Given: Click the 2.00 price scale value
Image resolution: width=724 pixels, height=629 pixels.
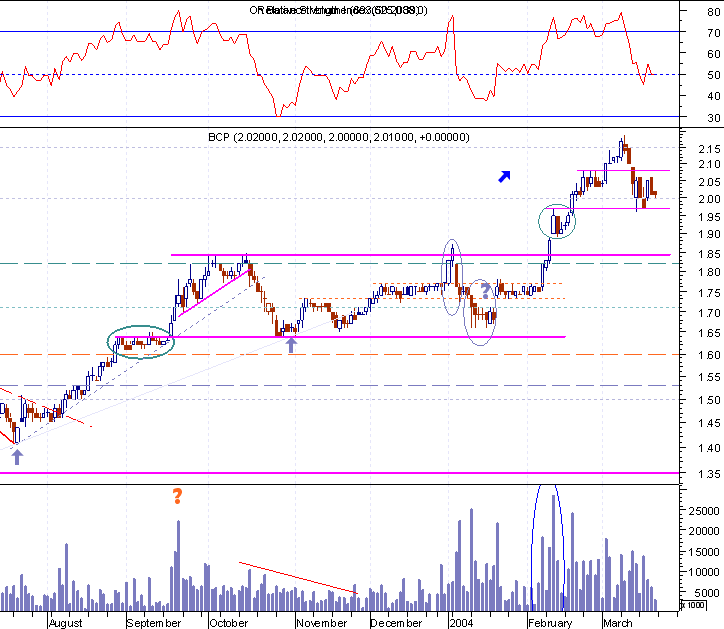Looking at the screenshot, I should (x=709, y=199).
